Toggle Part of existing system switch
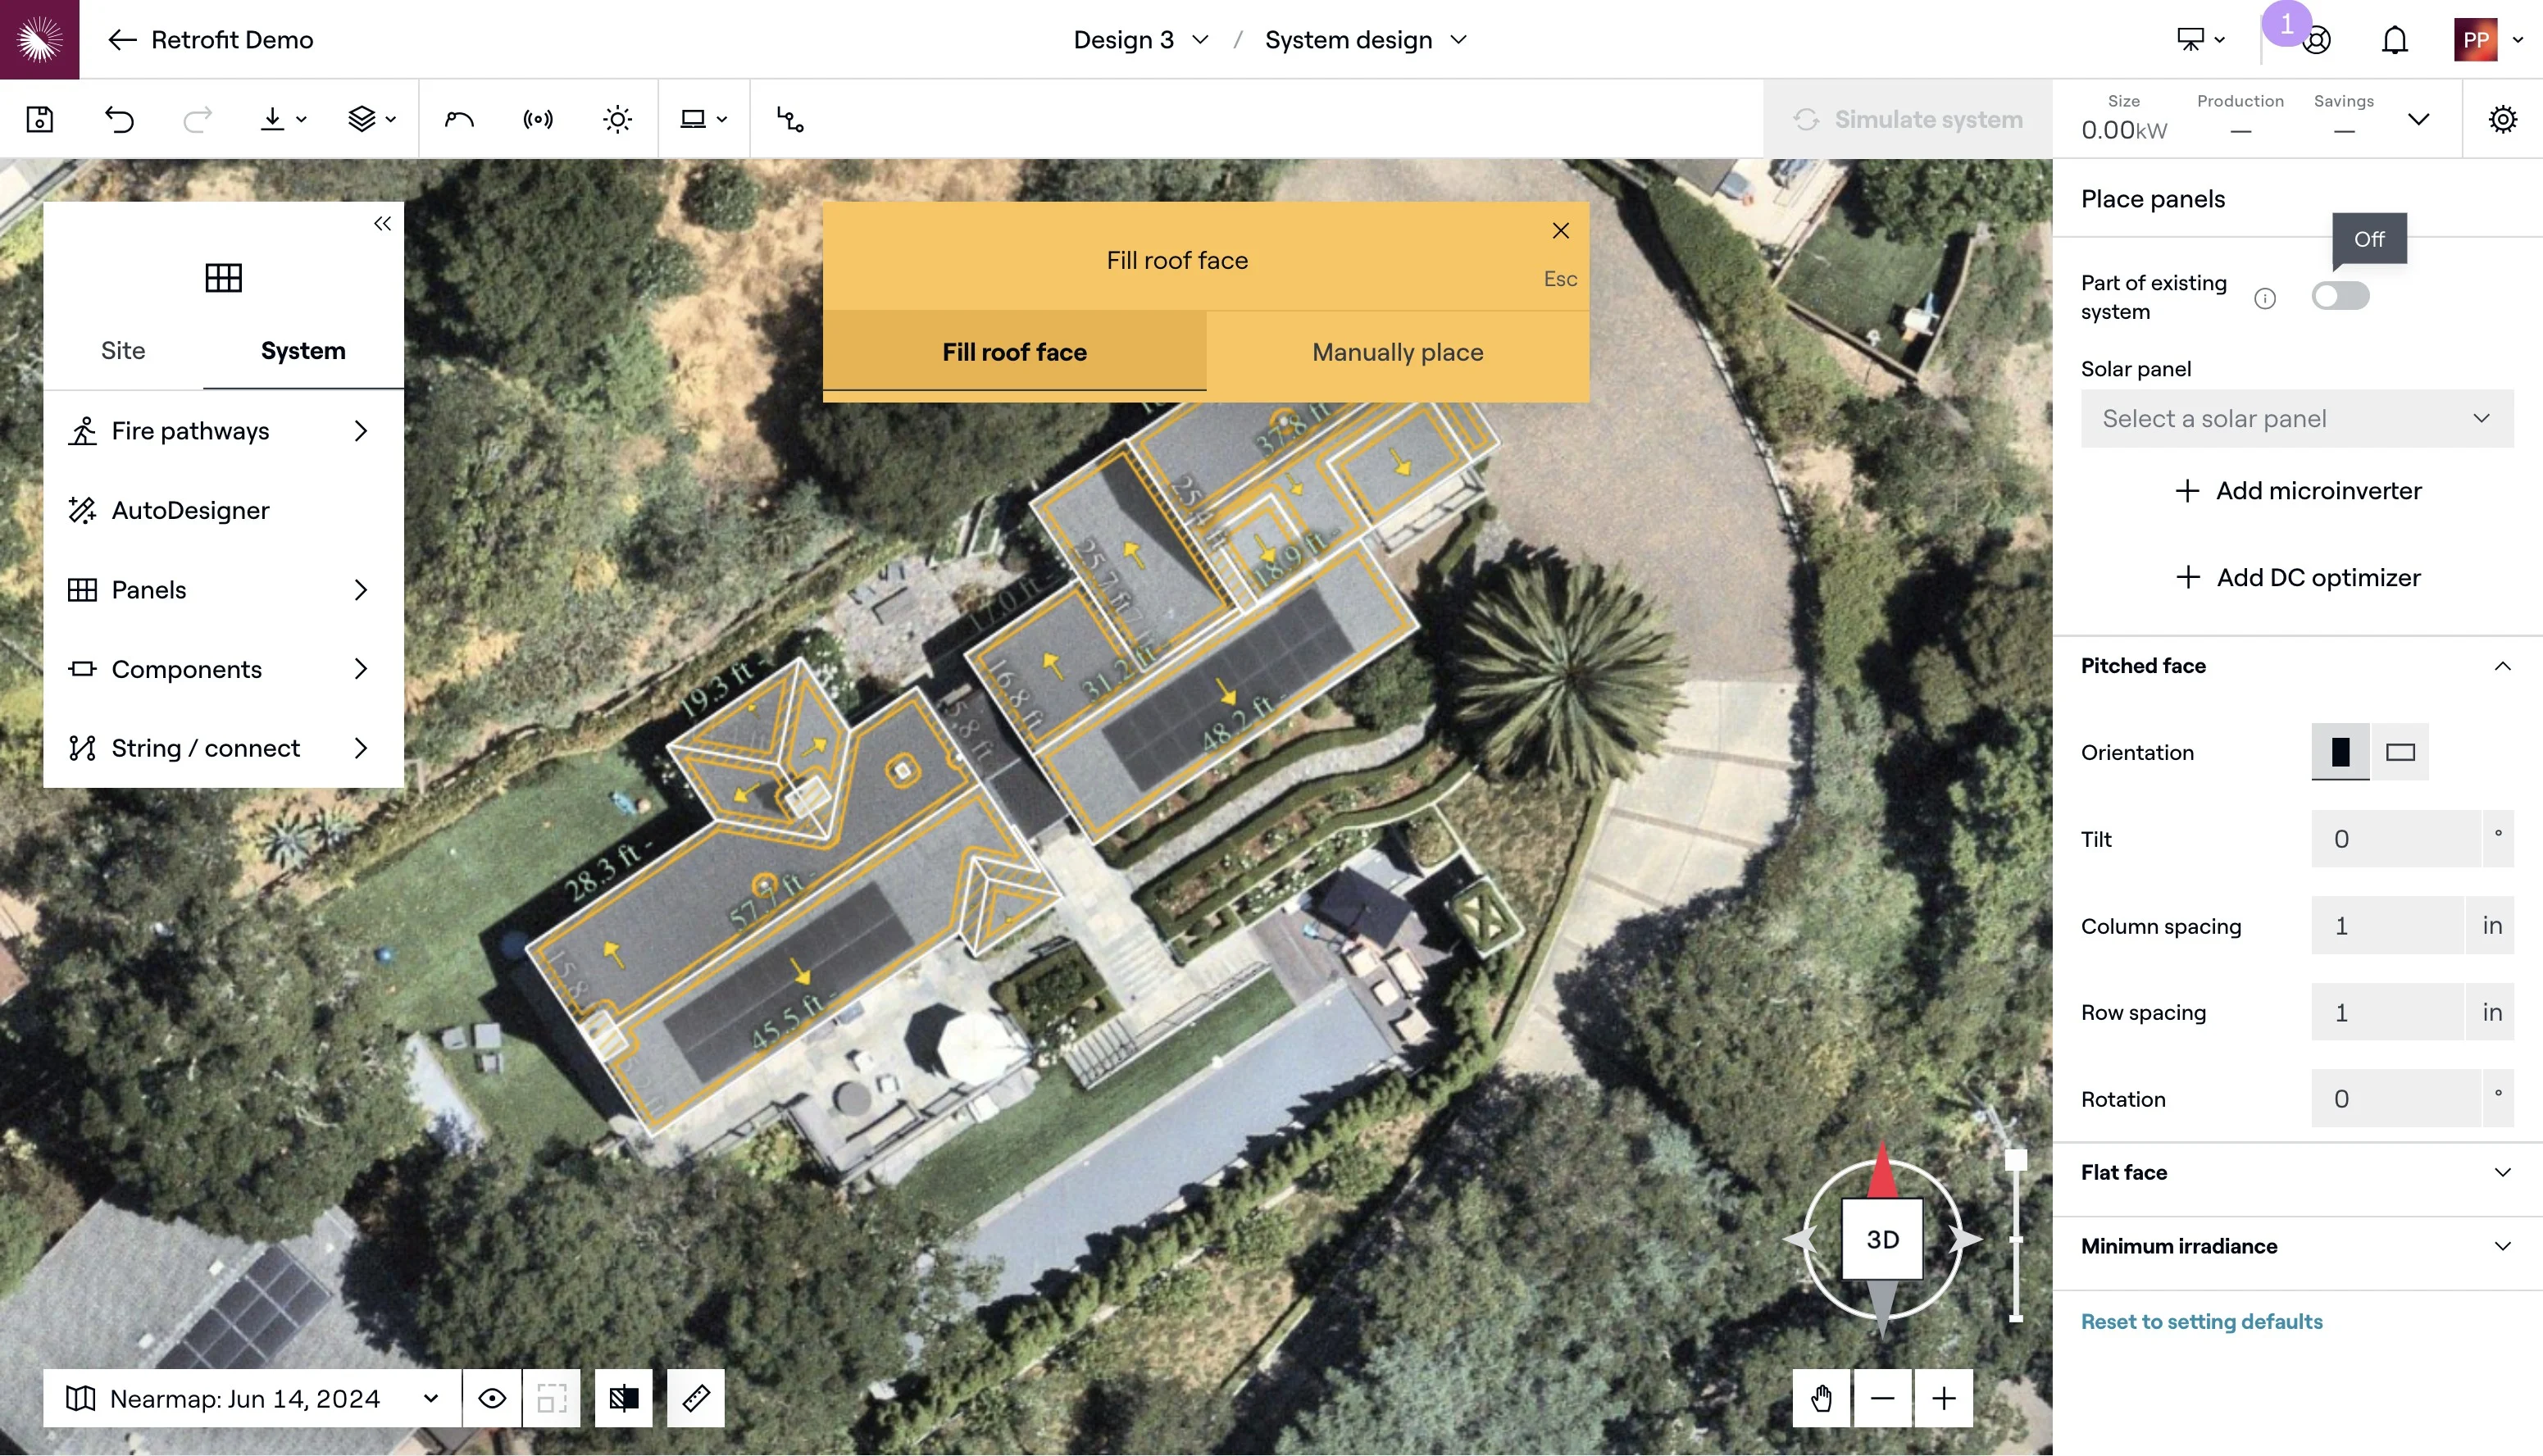Image resolution: width=2543 pixels, height=1456 pixels. [2339, 296]
